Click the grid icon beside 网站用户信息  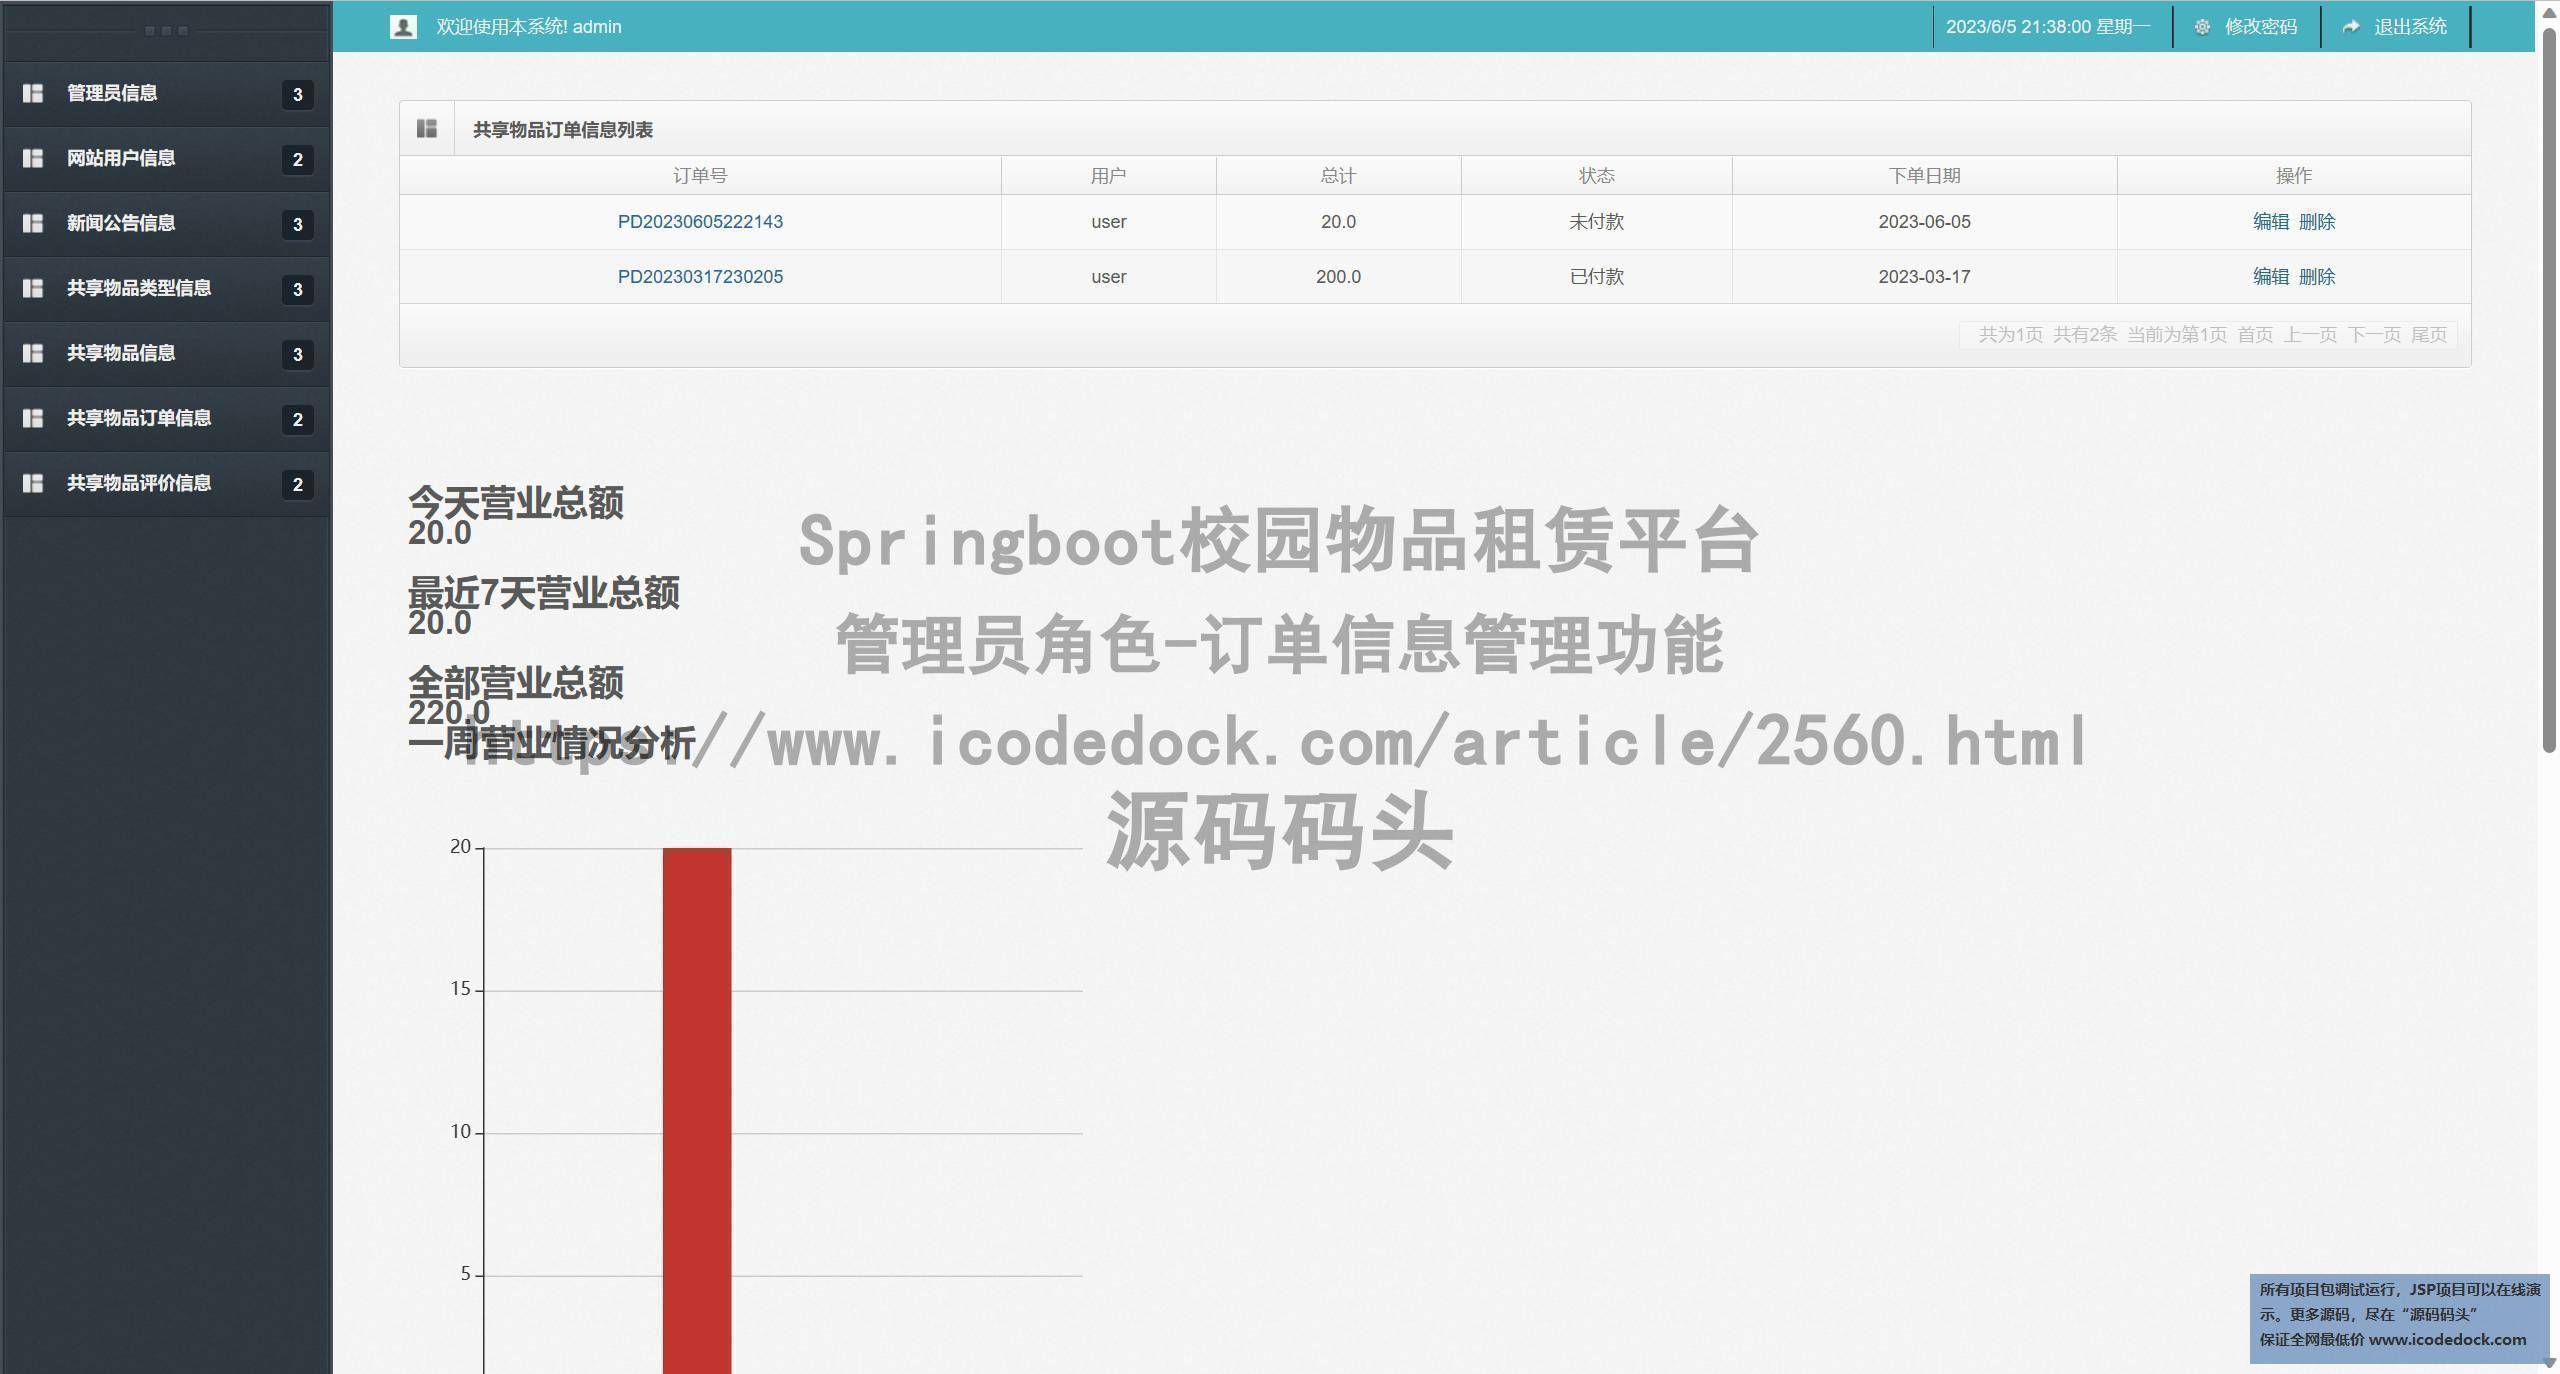pyautogui.click(x=33, y=158)
